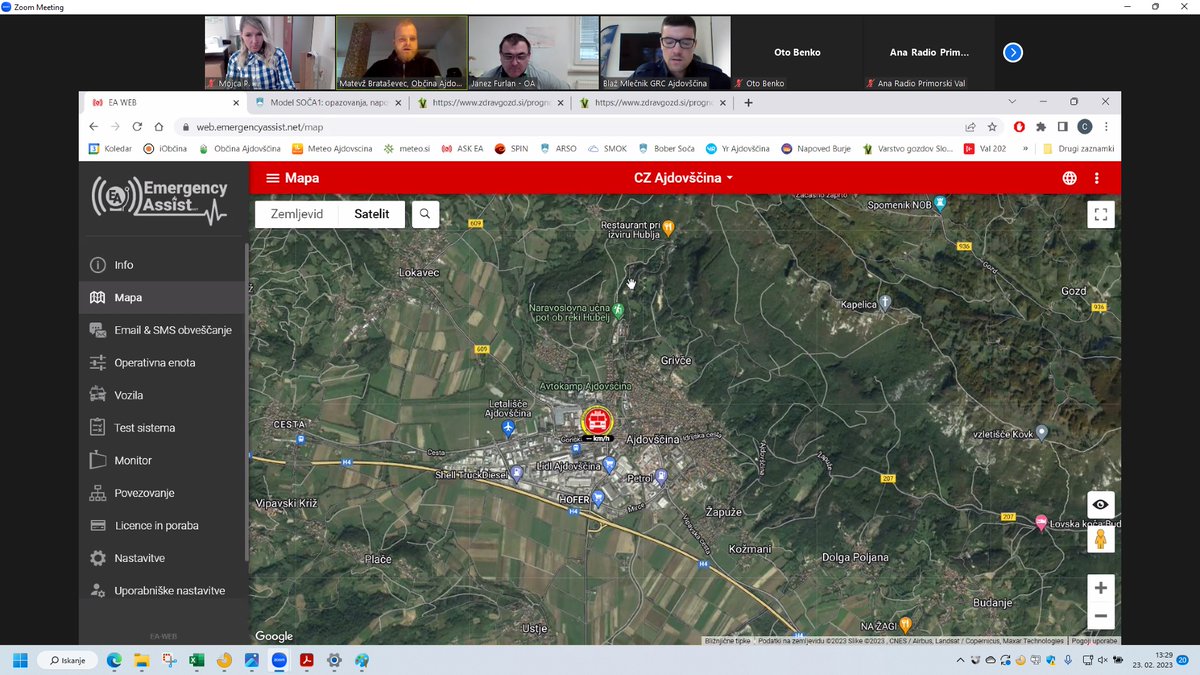Screen dimensions: 1200x675
Task: Open the Koledar bookmark
Action: (x=110, y=148)
